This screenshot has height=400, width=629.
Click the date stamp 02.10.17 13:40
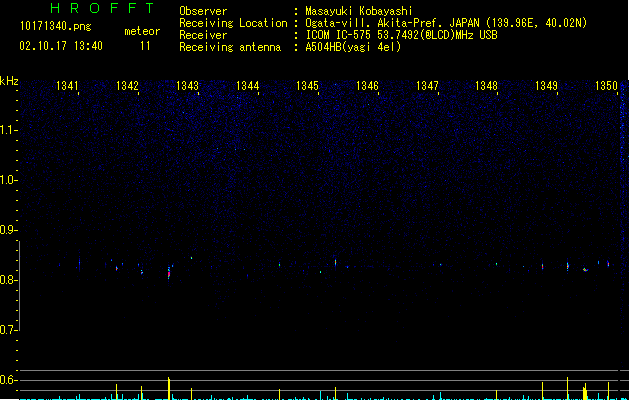click(61, 46)
